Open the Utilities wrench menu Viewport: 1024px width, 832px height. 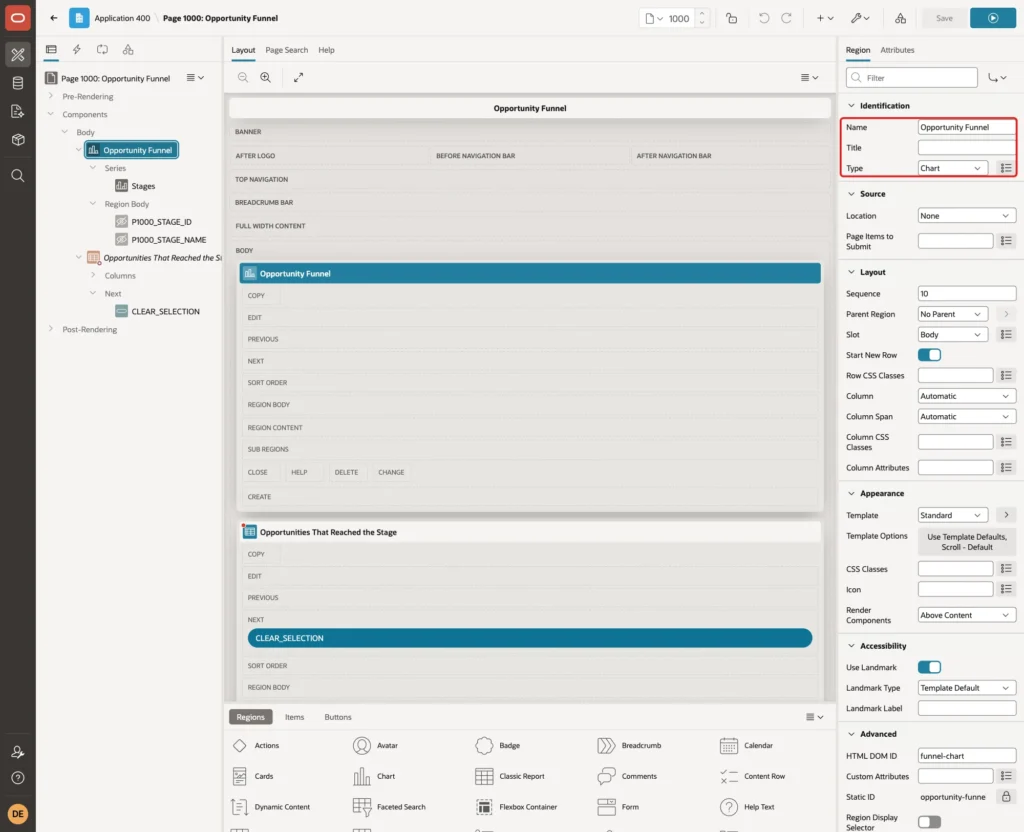click(x=860, y=18)
